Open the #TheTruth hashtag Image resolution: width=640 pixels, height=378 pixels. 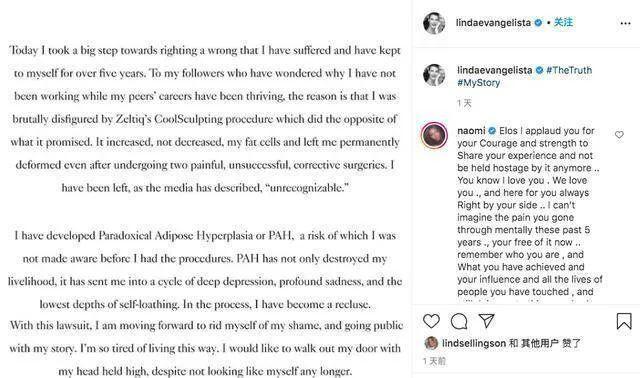569,70
